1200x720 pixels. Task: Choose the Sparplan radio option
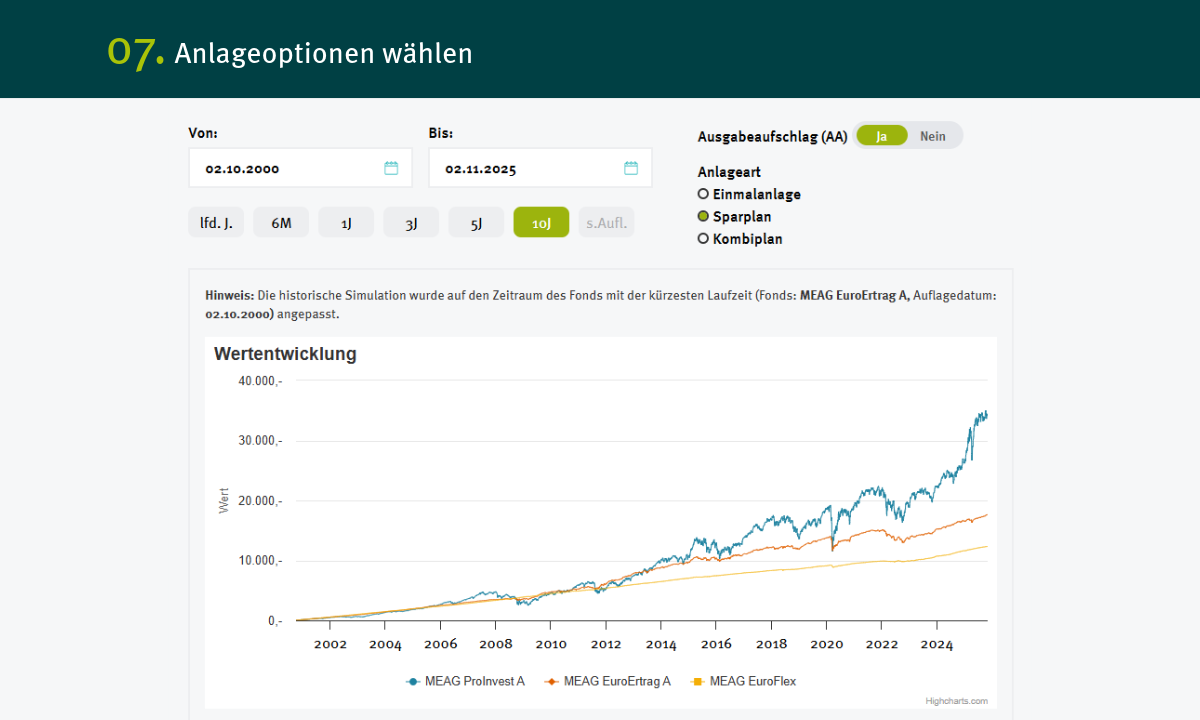703,216
